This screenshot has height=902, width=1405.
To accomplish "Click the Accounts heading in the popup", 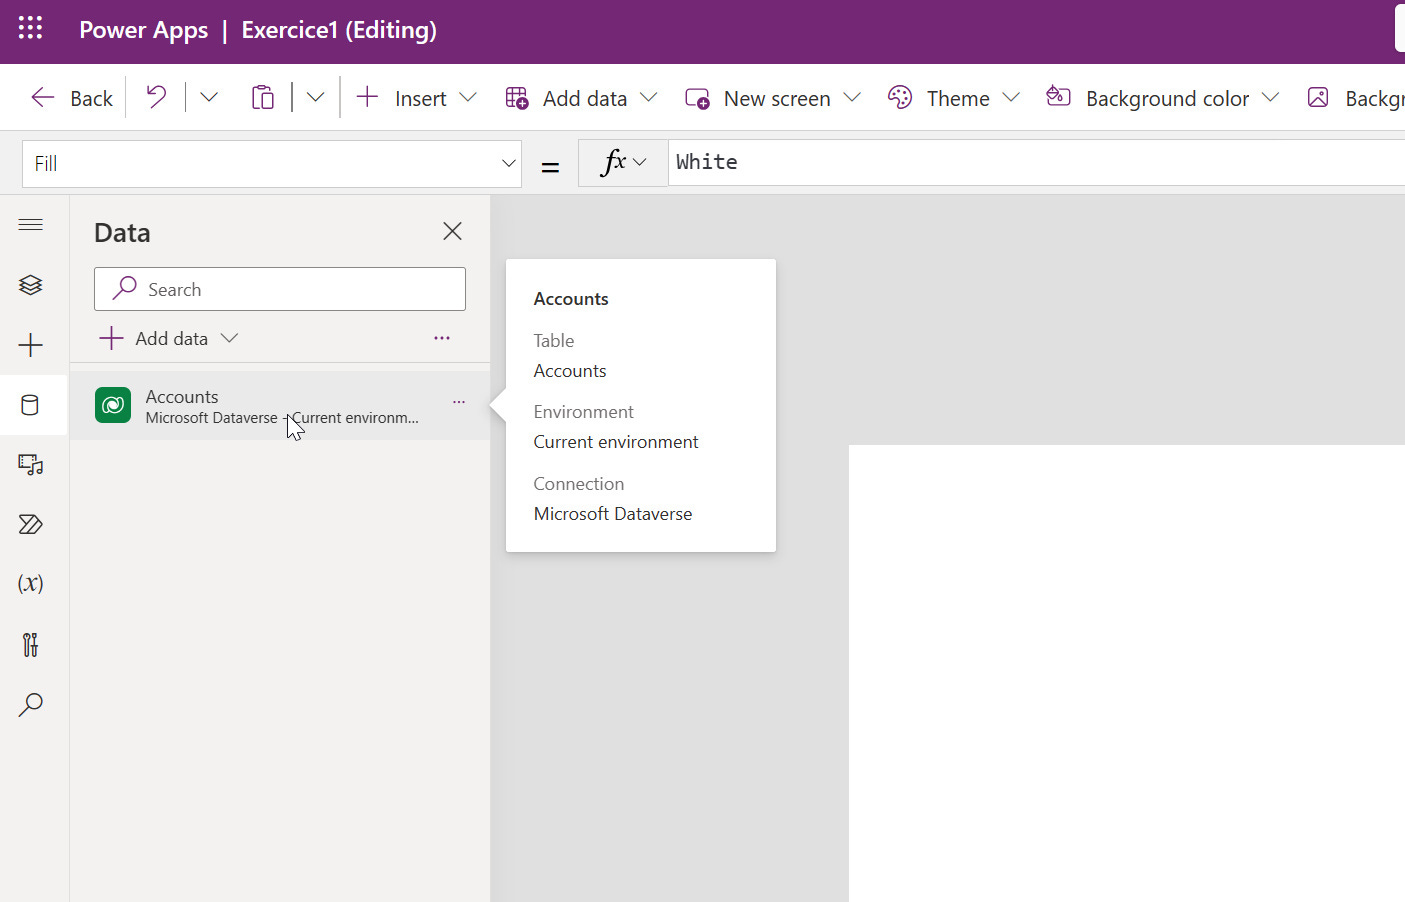I will tap(571, 299).
